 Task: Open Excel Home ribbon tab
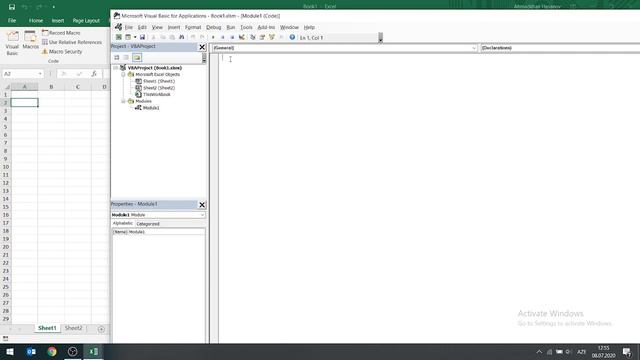pyautogui.click(x=36, y=20)
